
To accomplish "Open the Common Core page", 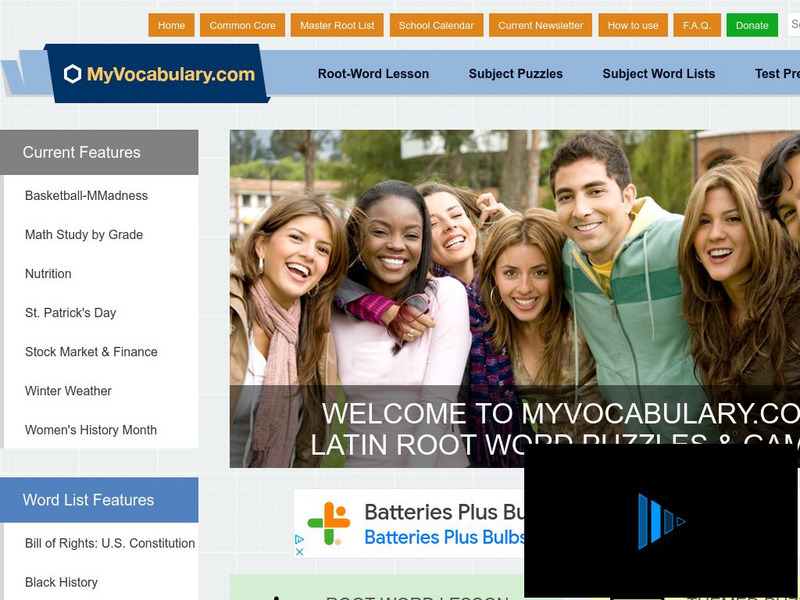I will [x=242, y=26].
